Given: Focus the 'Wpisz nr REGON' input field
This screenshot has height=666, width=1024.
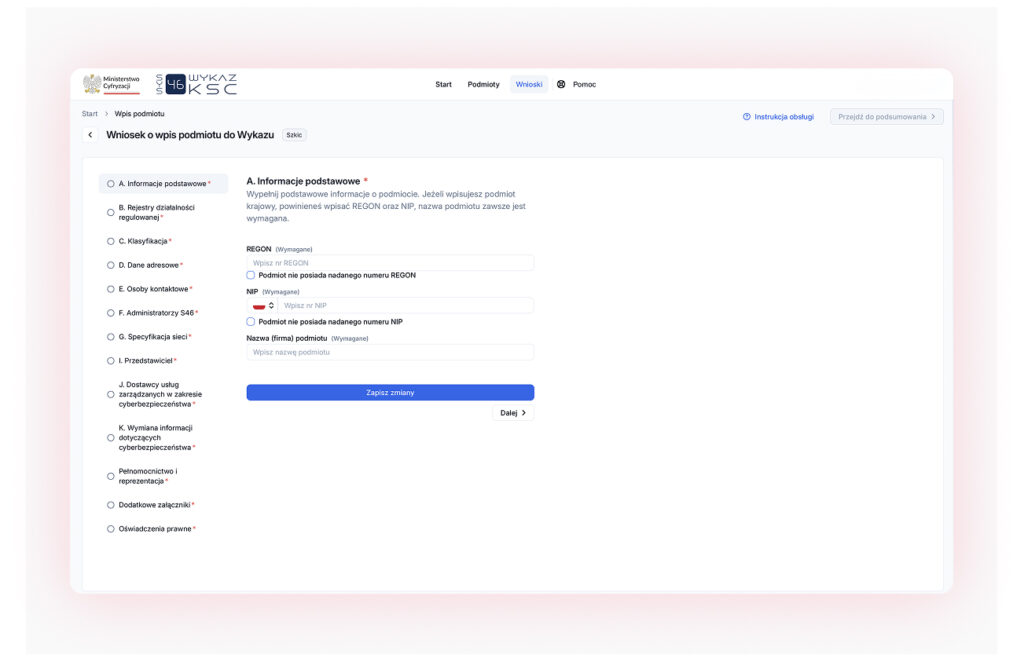Looking at the screenshot, I should (x=390, y=263).
